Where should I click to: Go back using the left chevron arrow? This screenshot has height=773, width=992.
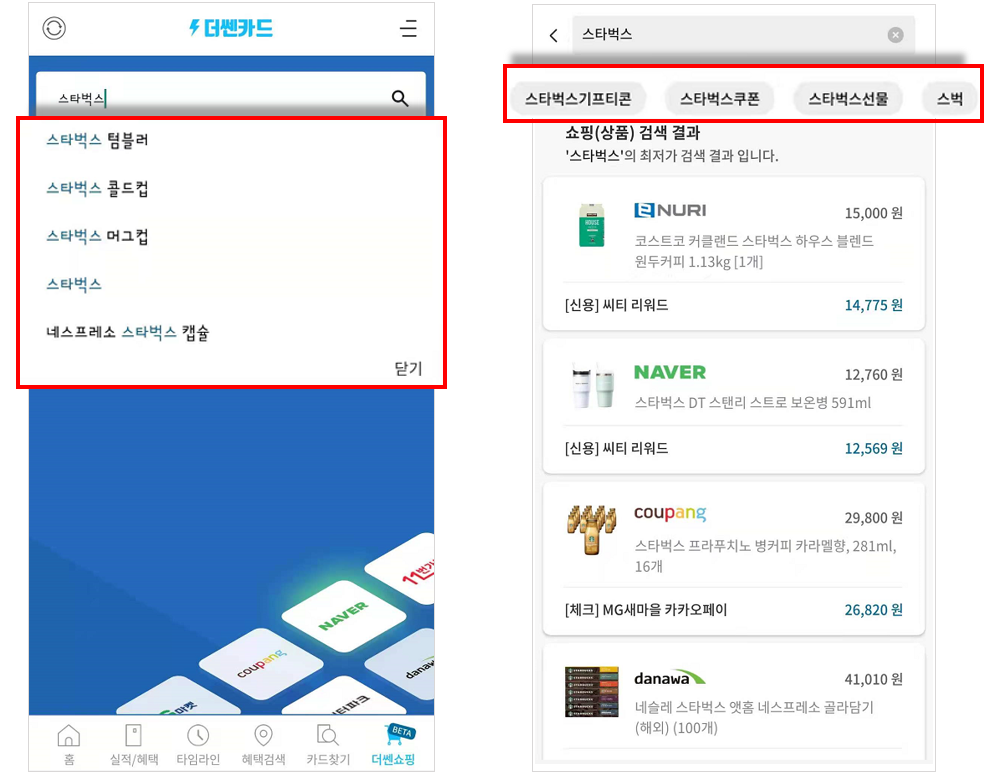pos(554,35)
